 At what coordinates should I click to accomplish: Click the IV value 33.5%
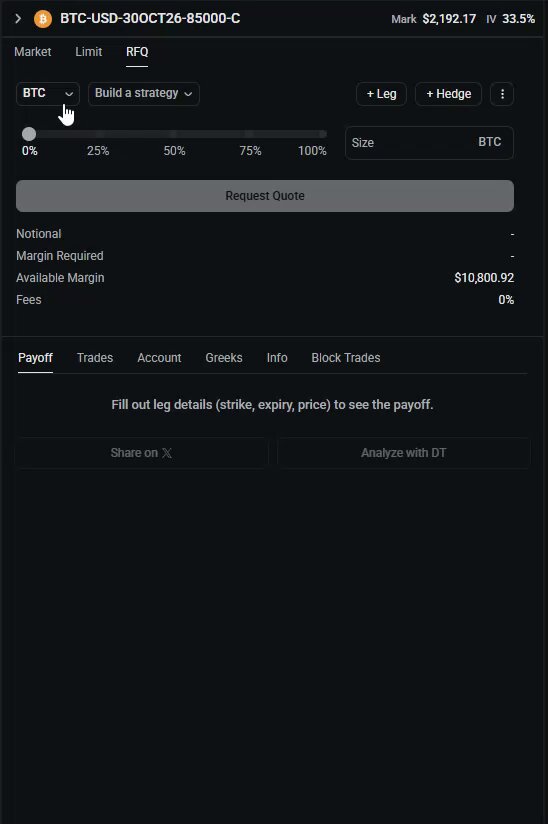coord(519,19)
